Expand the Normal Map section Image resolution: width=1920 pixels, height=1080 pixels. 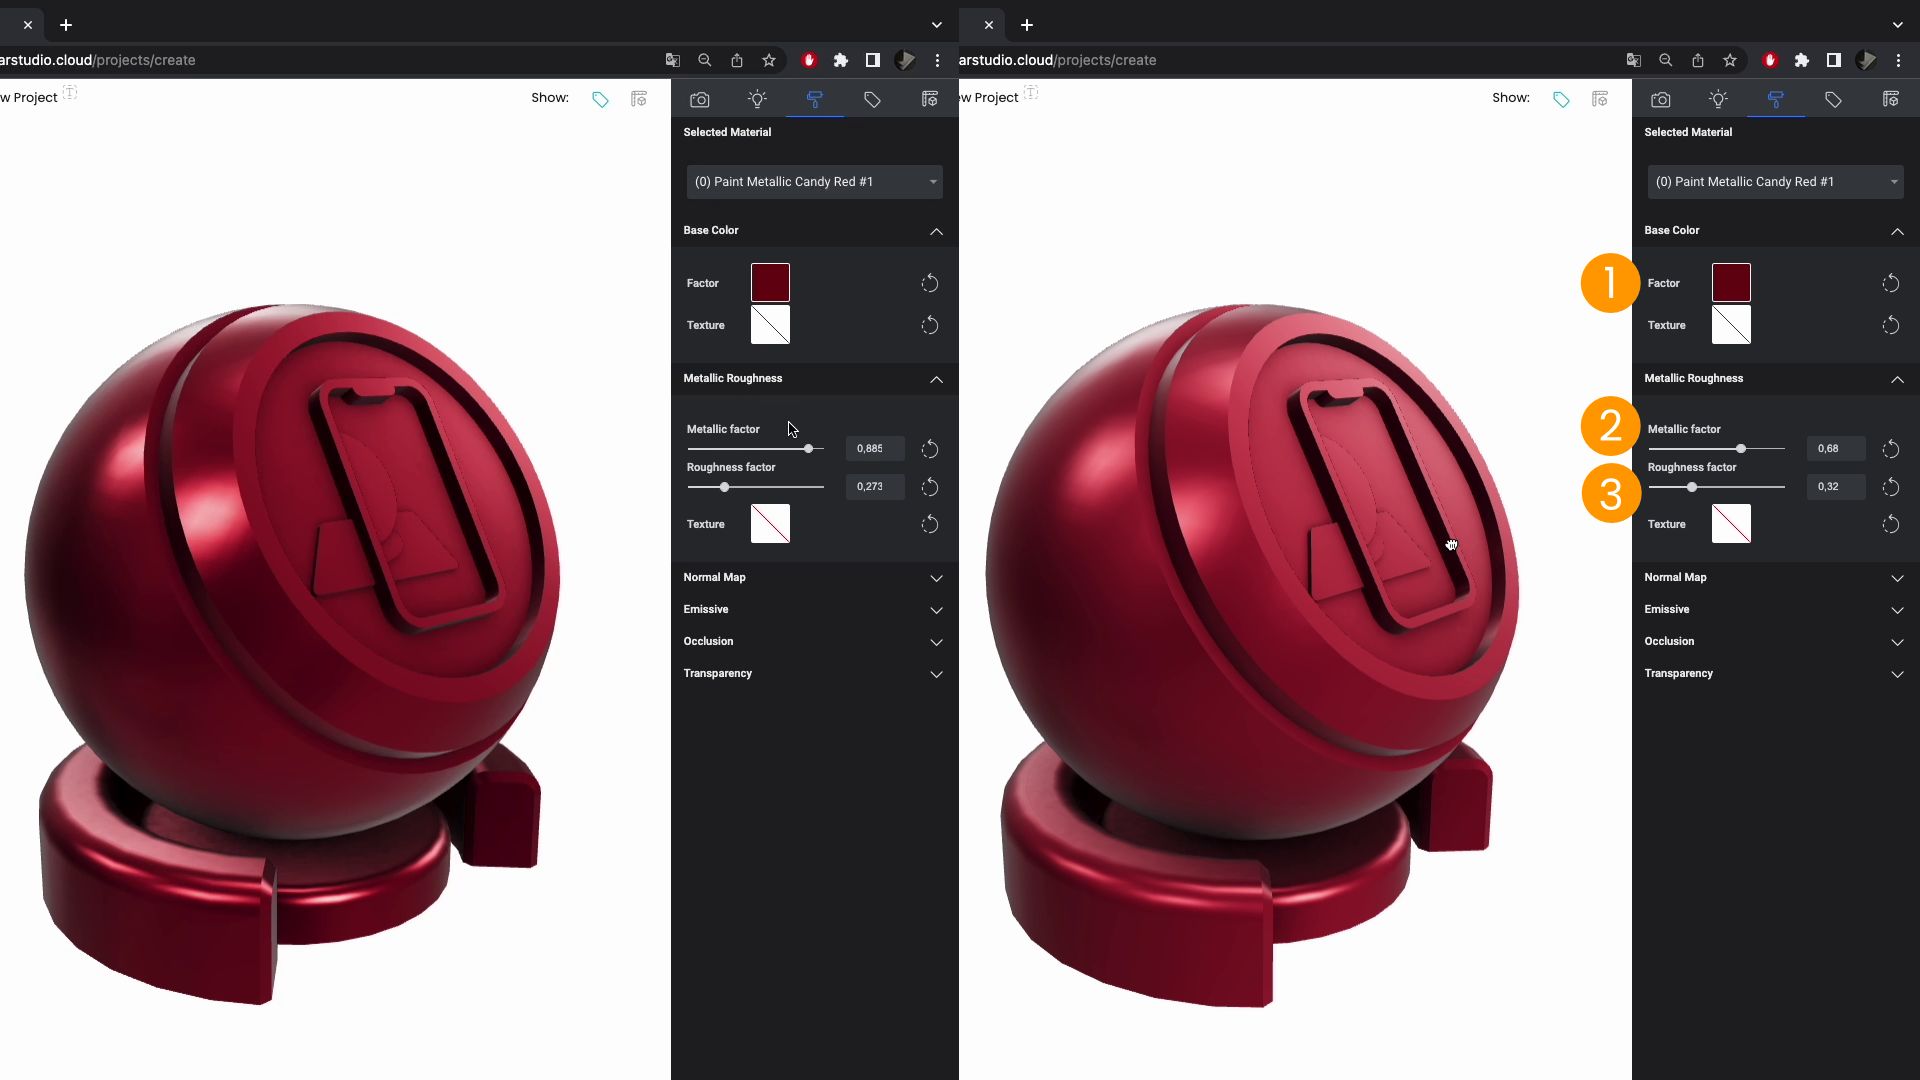(937, 578)
